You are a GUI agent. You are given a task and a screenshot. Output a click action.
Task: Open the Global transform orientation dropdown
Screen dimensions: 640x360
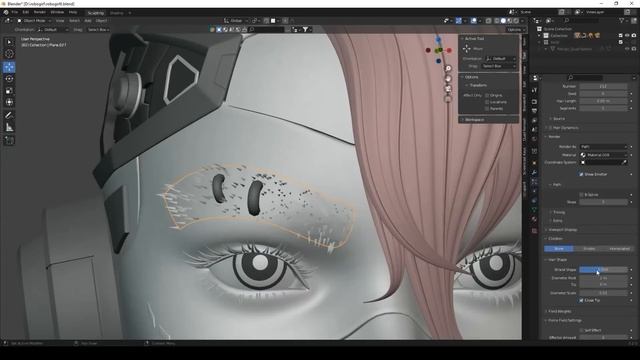pos(236,20)
